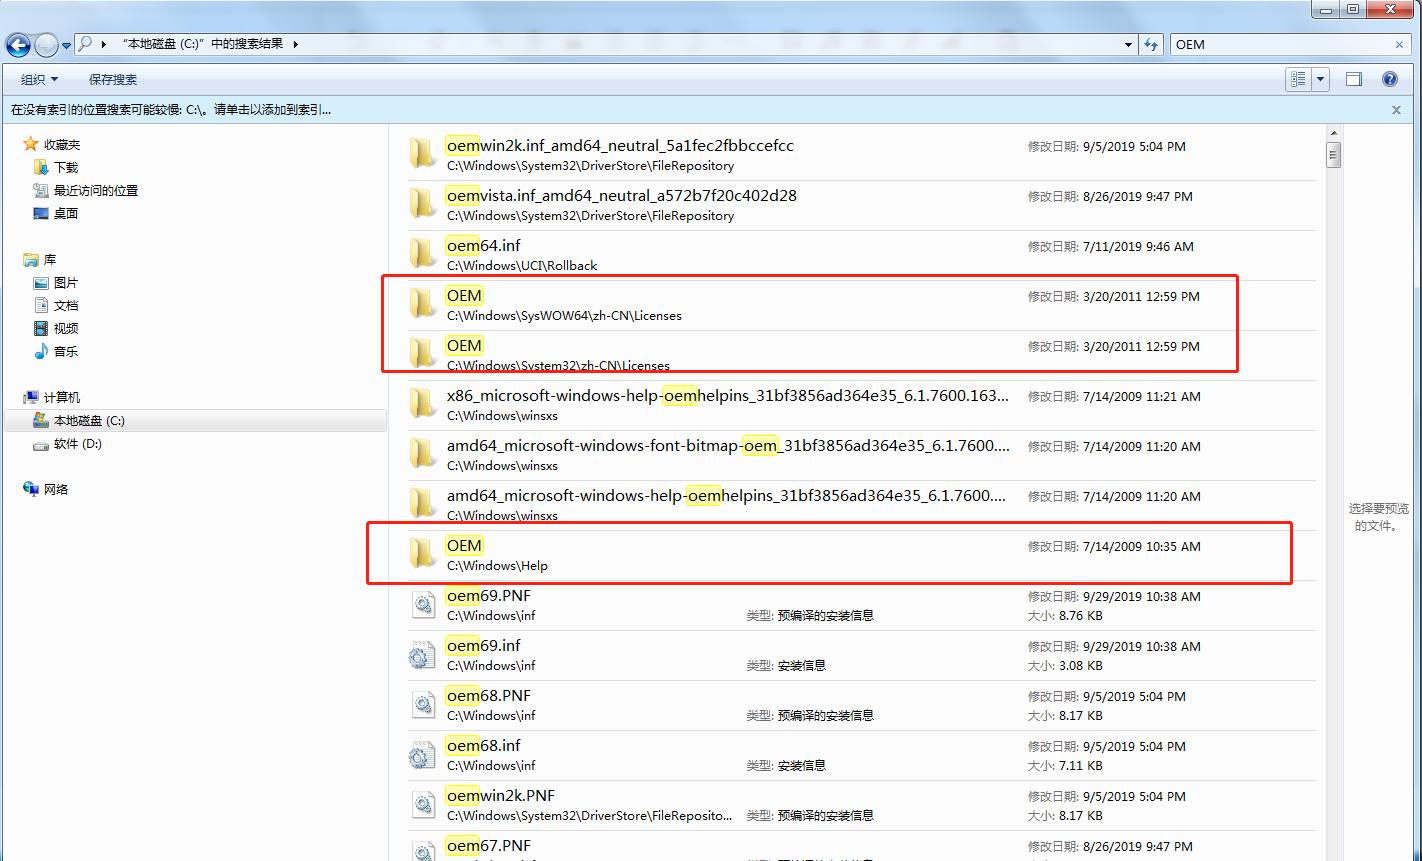Viewport: 1422px width, 861px height.
Task: Open the 视频 library icon
Action: (x=41, y=328)
